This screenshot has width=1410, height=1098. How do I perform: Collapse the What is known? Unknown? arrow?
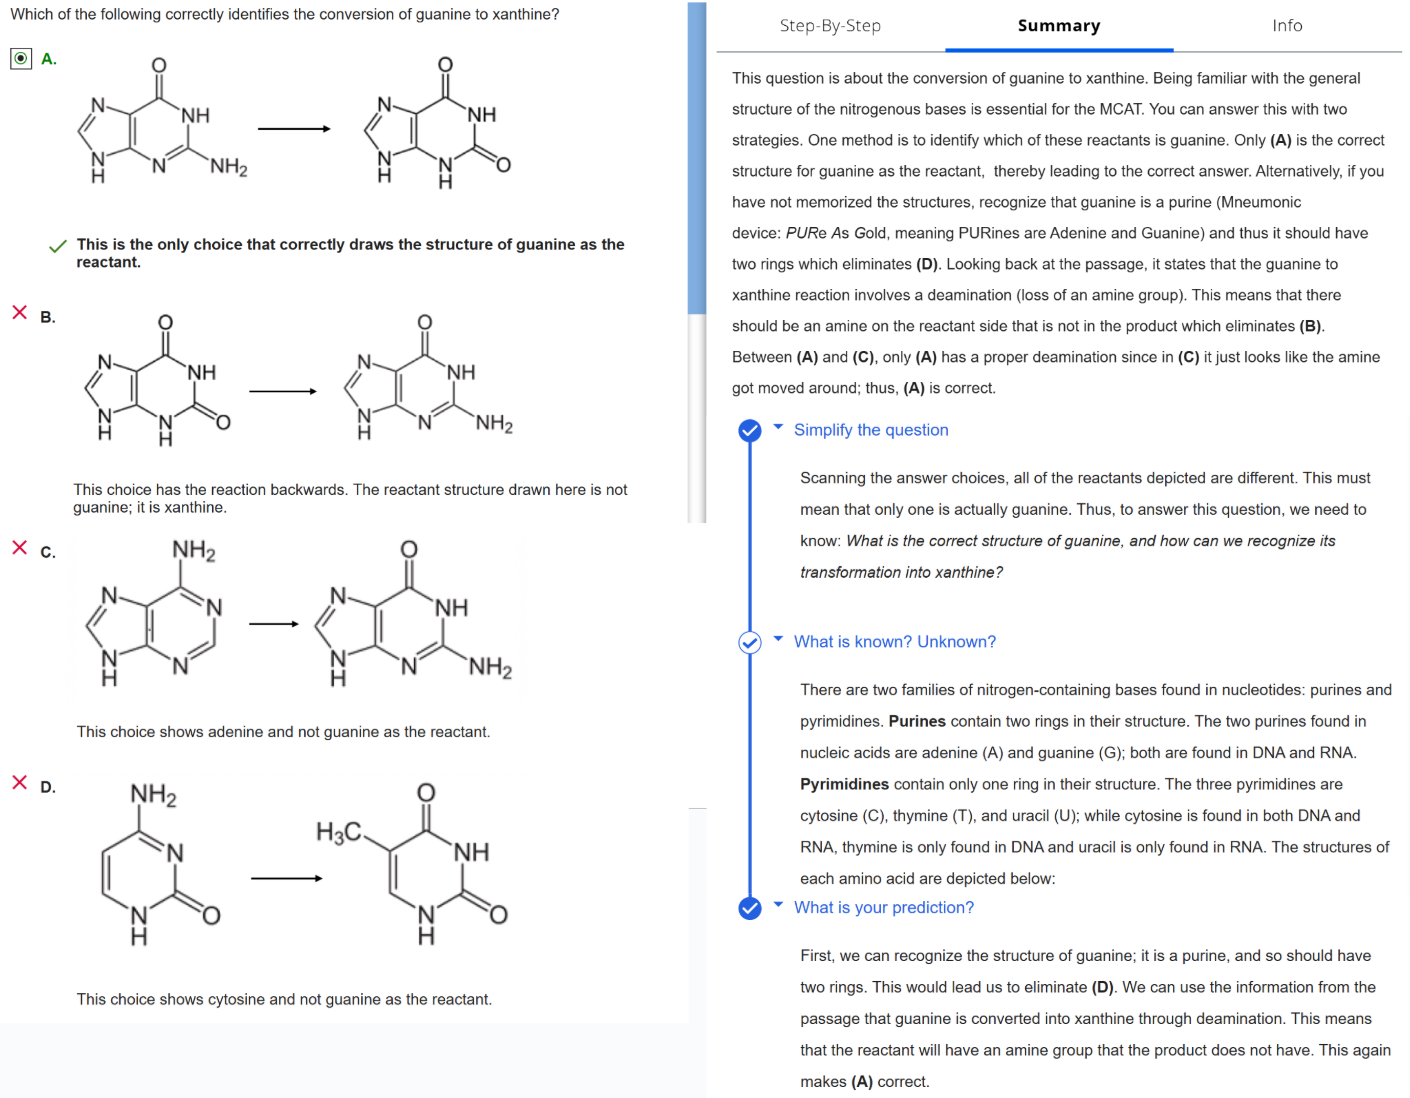pyautogui.click(x=778, y=639)
